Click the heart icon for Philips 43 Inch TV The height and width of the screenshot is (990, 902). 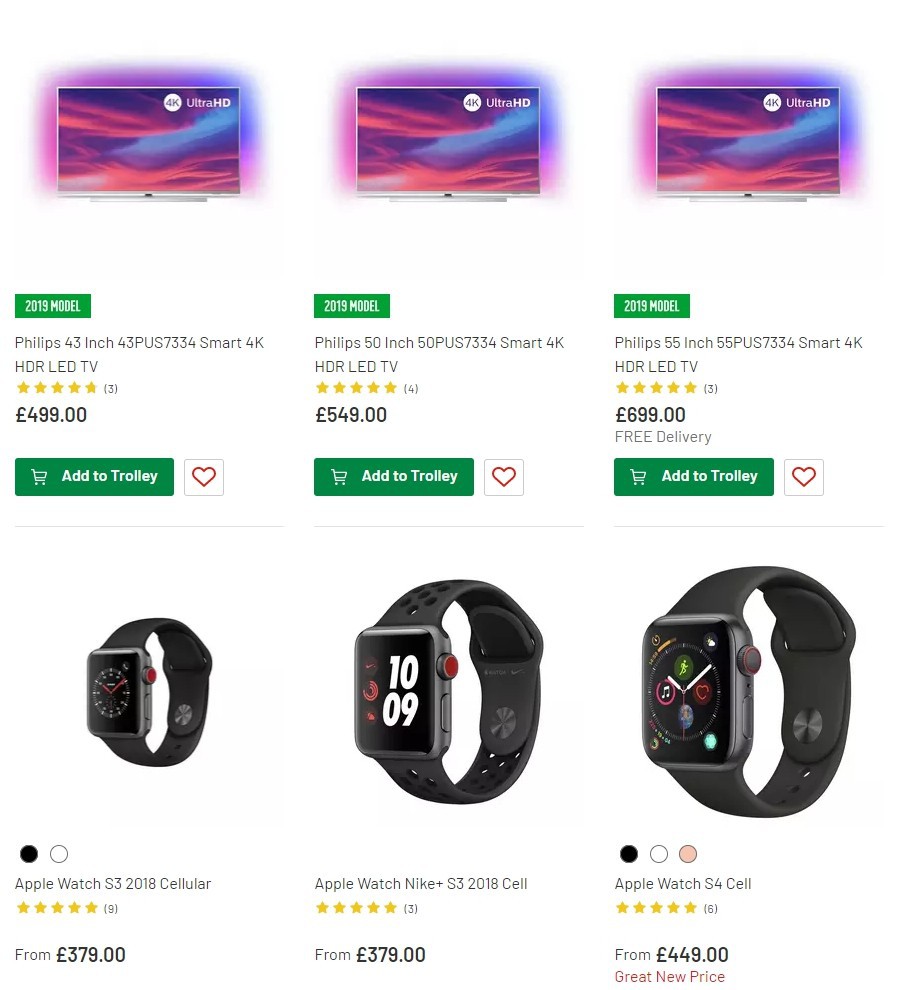203,477
